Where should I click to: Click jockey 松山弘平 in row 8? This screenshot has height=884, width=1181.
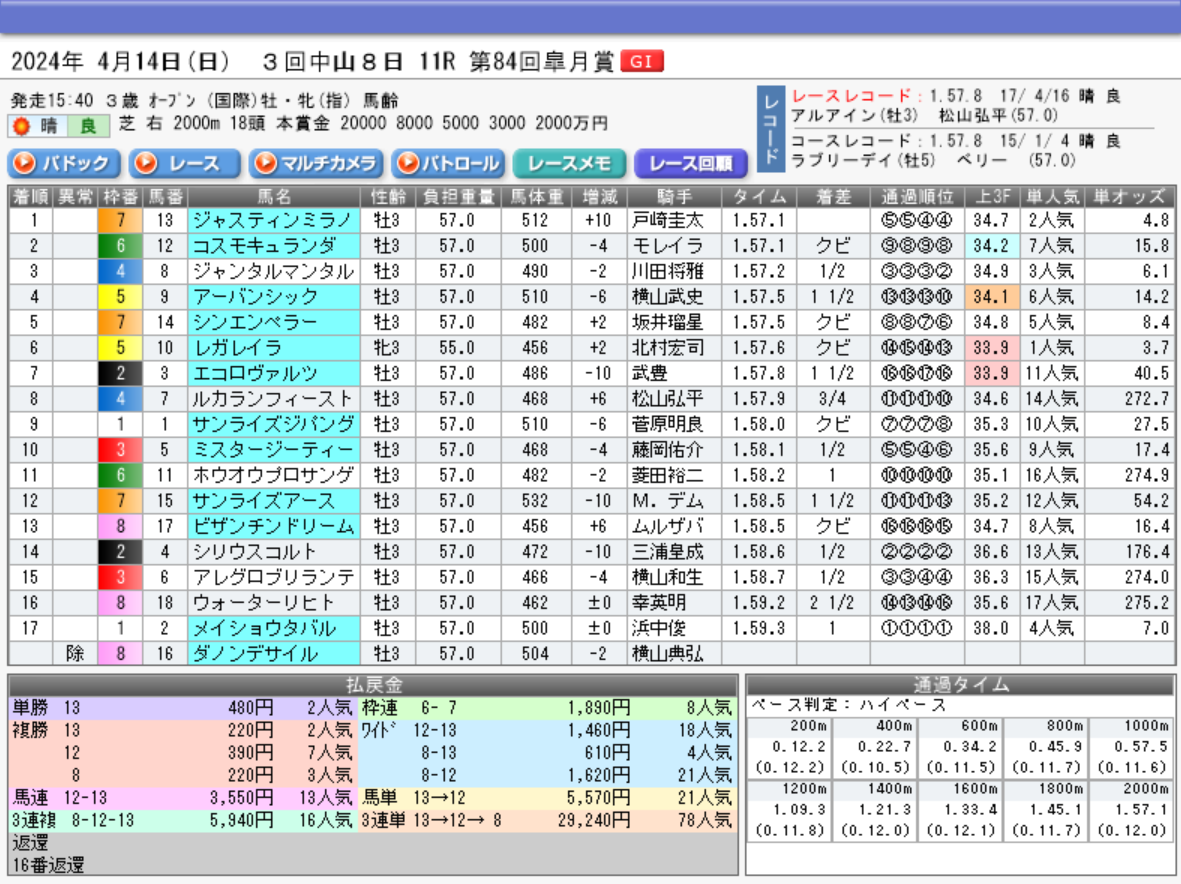[667, 399]
